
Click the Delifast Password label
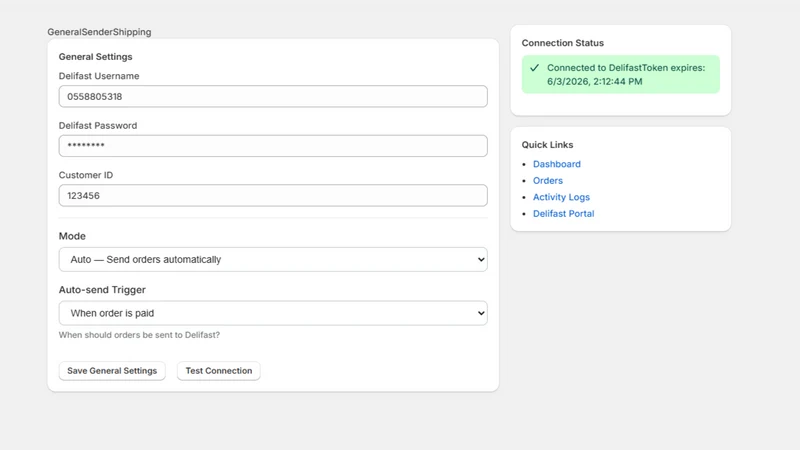pyautogui.click(x=97, y=126)
